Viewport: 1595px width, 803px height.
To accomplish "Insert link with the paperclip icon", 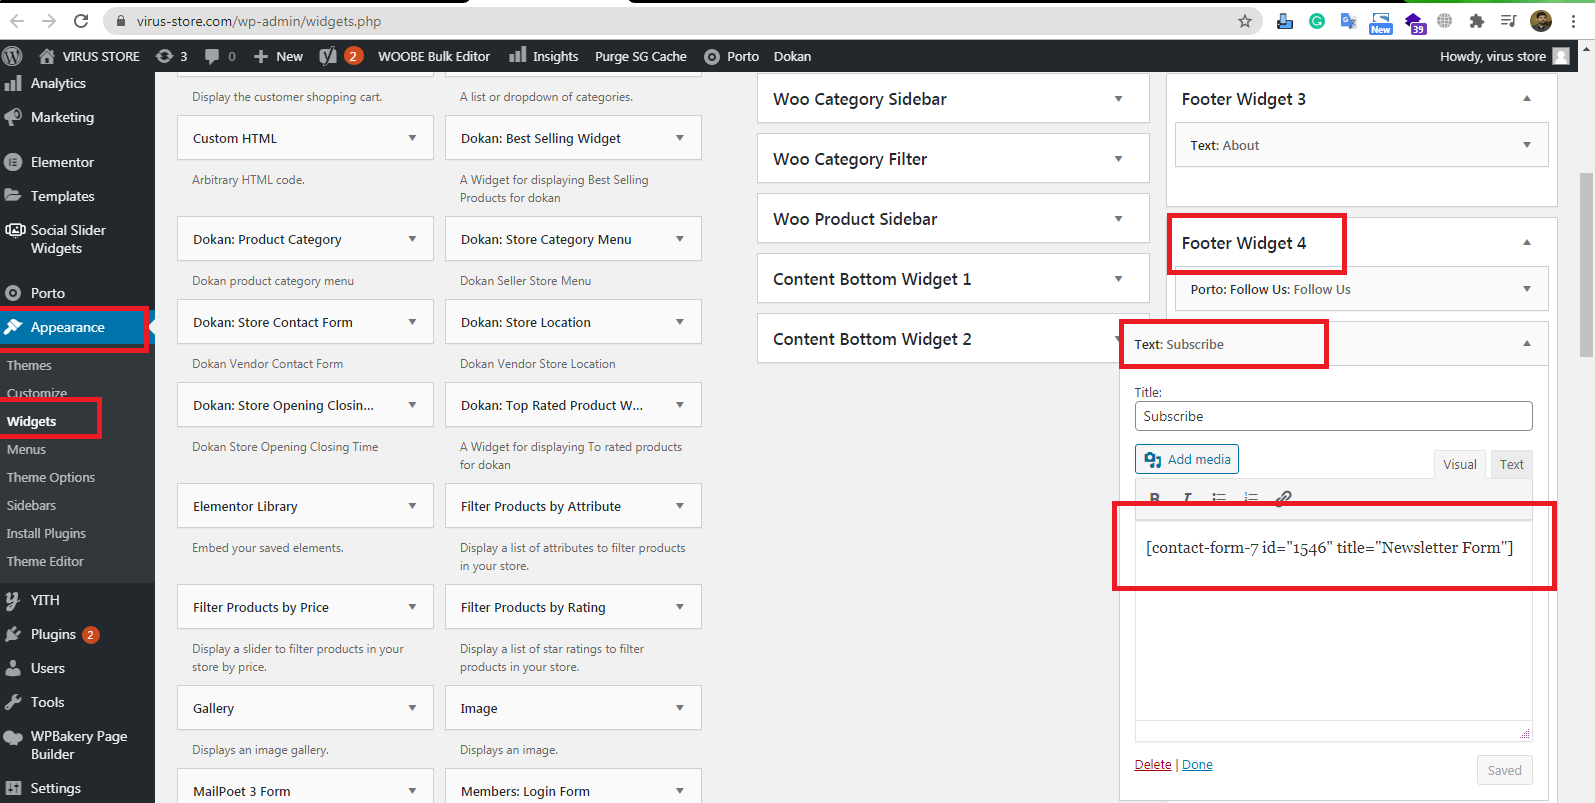I will point(1283,497).
